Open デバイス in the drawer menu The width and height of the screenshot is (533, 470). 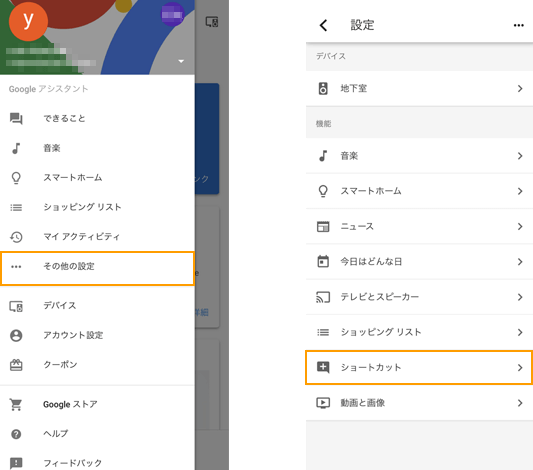click(97, 306)
